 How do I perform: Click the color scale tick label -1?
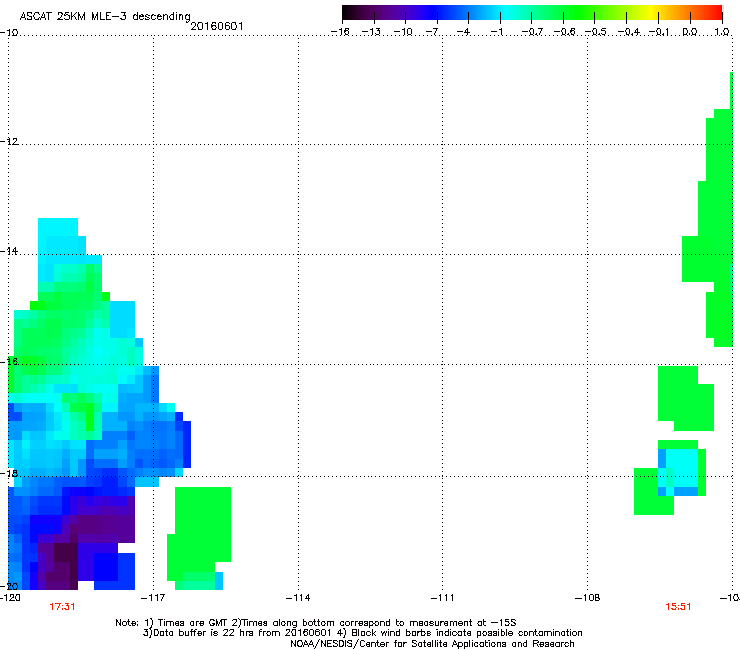pos(496,32)
